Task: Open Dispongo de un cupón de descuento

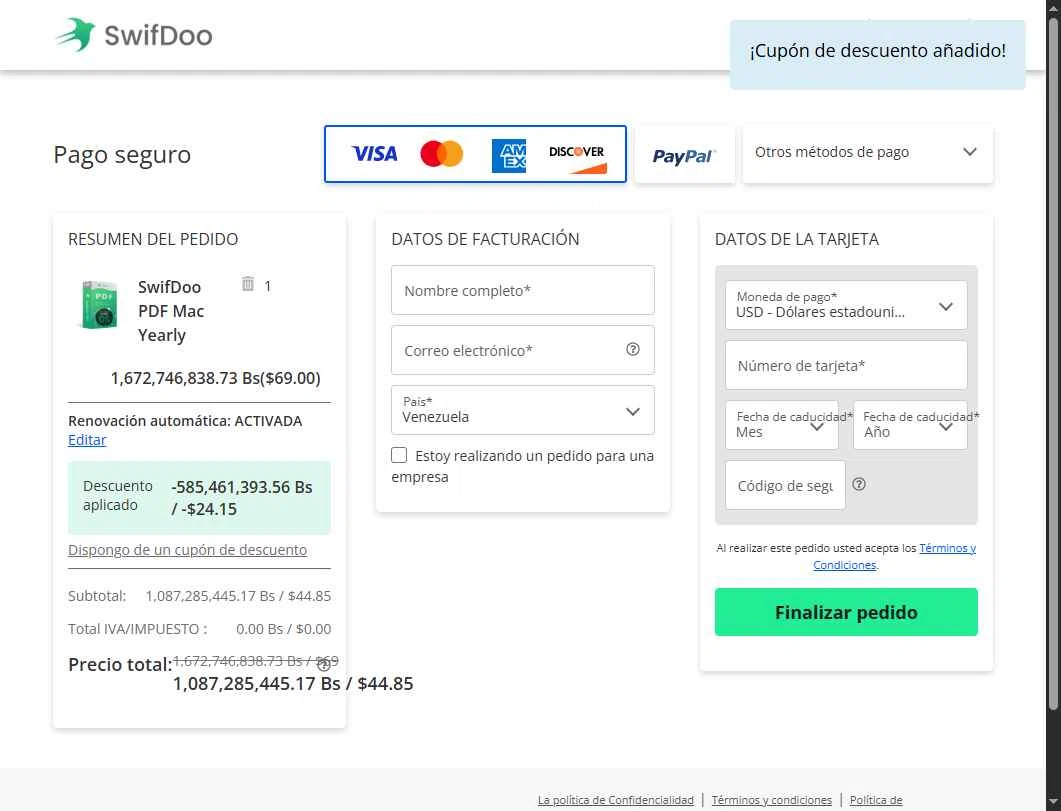Action: [x=187, y=550]
